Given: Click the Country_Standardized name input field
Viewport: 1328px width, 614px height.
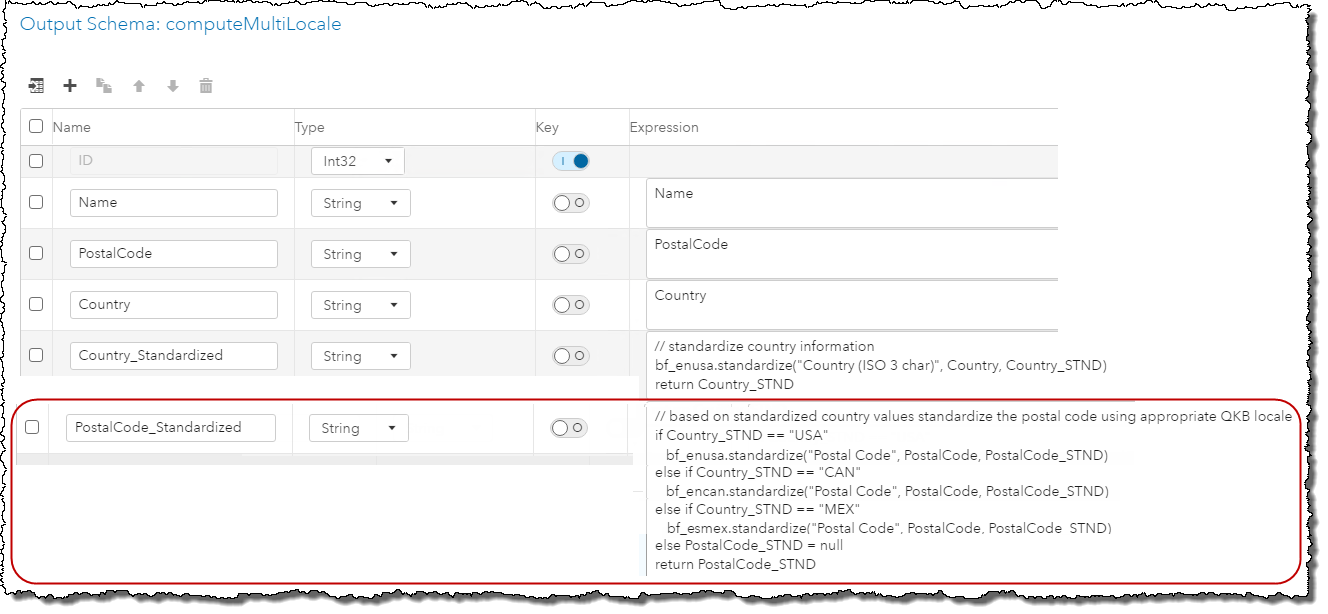Looking at the screenshot, I should [x=173, y=356].
